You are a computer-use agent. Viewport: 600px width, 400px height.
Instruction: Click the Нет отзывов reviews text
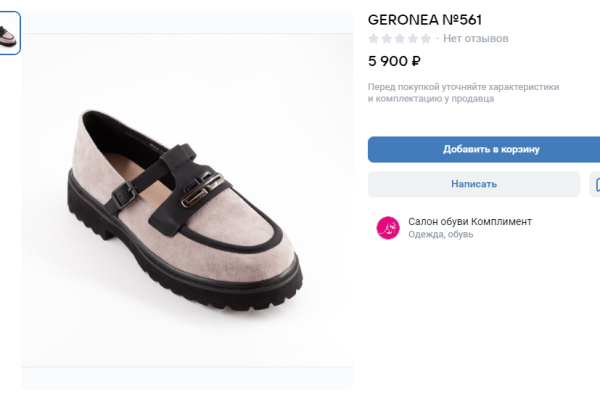[476, 39]
